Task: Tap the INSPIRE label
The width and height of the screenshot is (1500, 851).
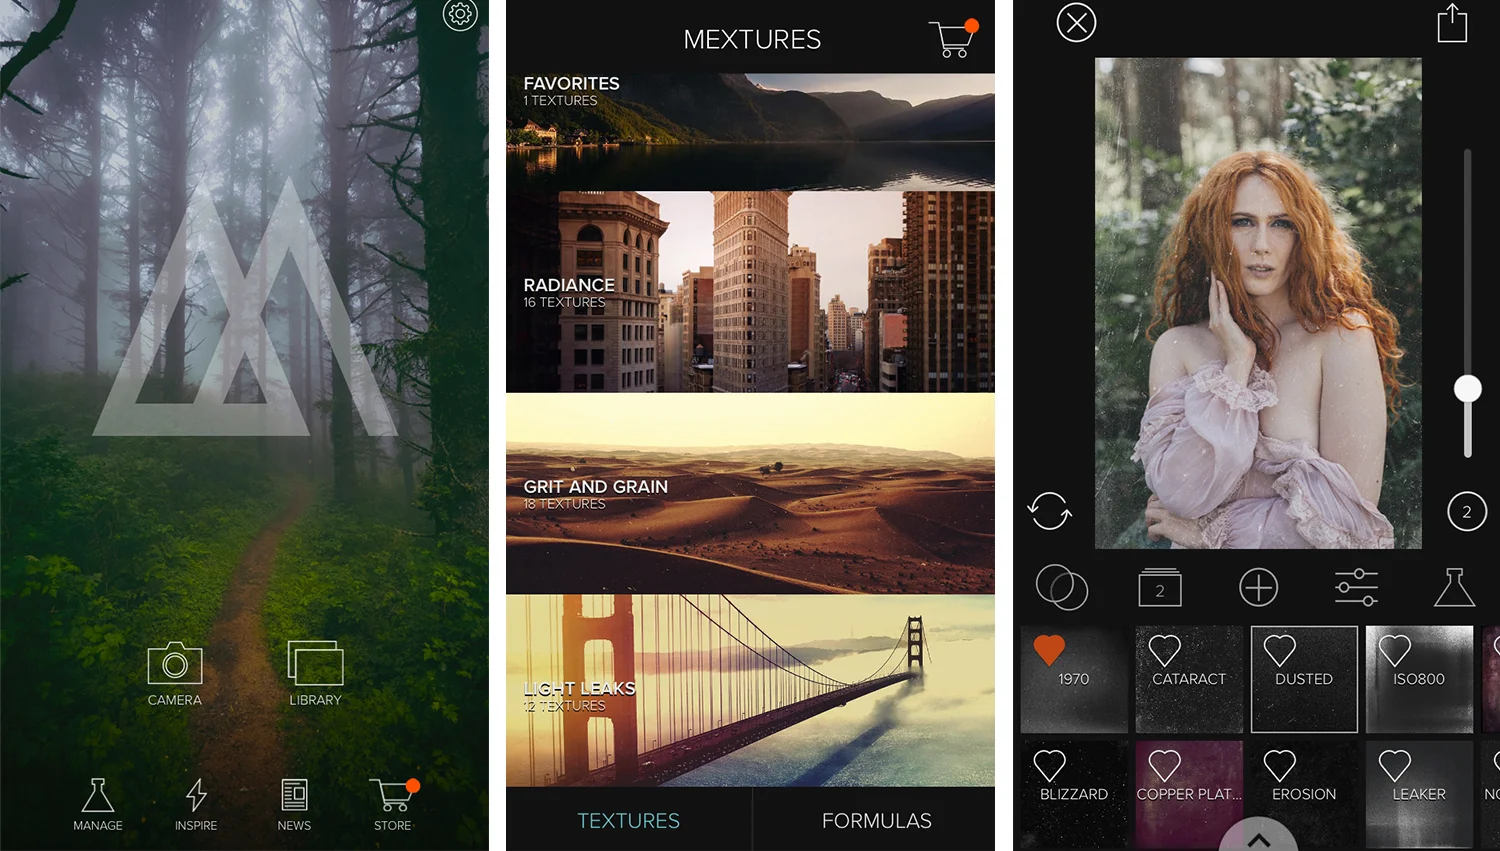Action: point(196,826)
